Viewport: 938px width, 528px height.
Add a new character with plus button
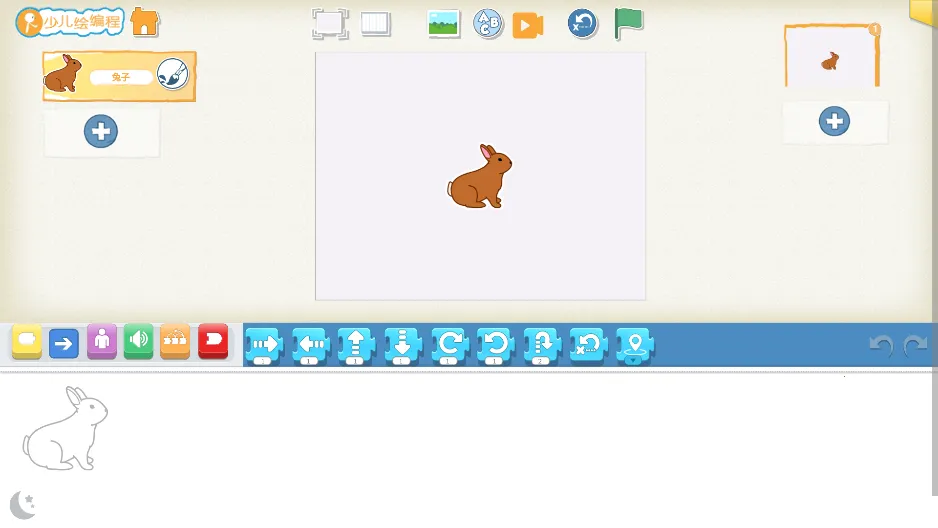coord(101,131)
